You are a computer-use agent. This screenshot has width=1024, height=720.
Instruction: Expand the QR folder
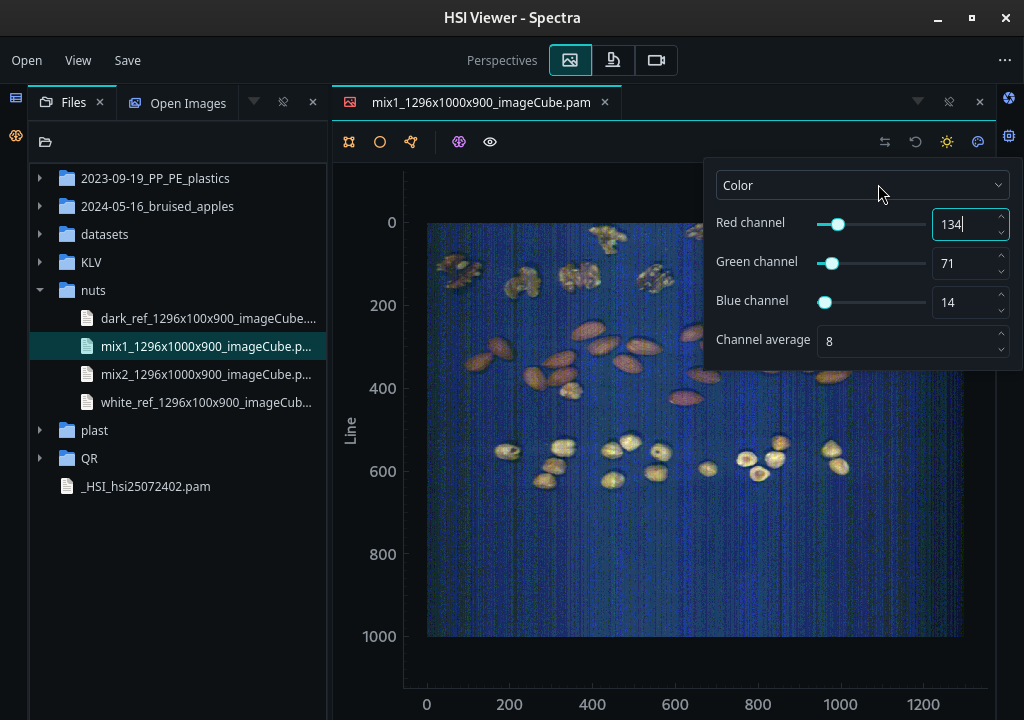pyautogui.click(x=40, y=458)
